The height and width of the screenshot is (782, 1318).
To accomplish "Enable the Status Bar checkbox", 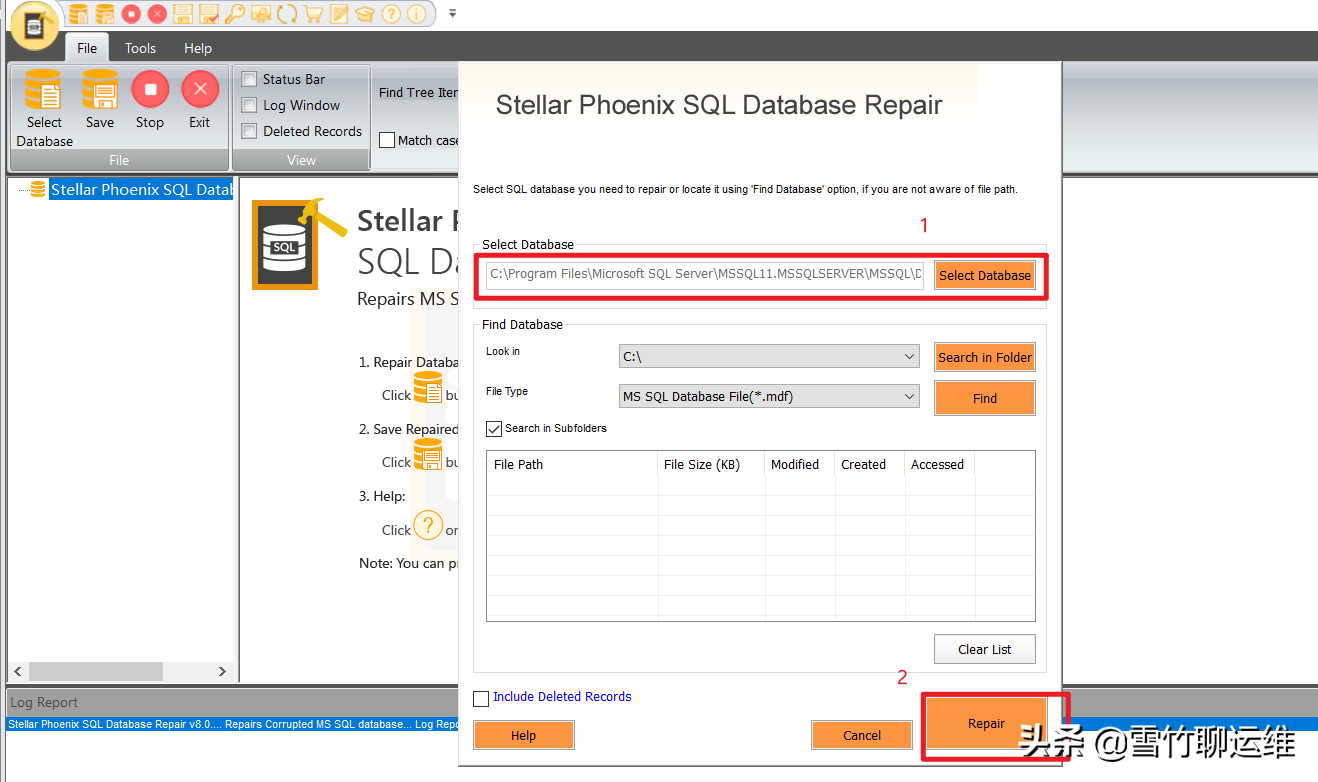I will (x=250, y=79).
